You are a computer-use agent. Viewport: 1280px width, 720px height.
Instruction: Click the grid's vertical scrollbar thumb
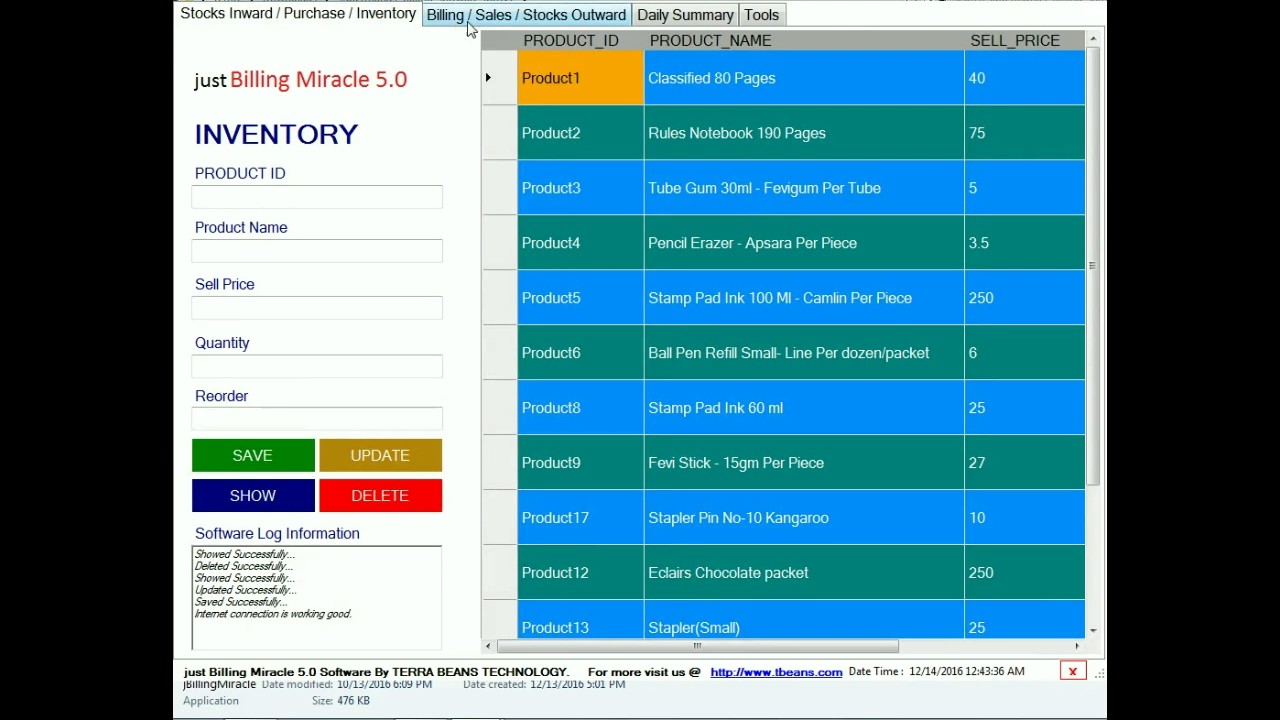pyautogui.click(x=1093, y=267)
